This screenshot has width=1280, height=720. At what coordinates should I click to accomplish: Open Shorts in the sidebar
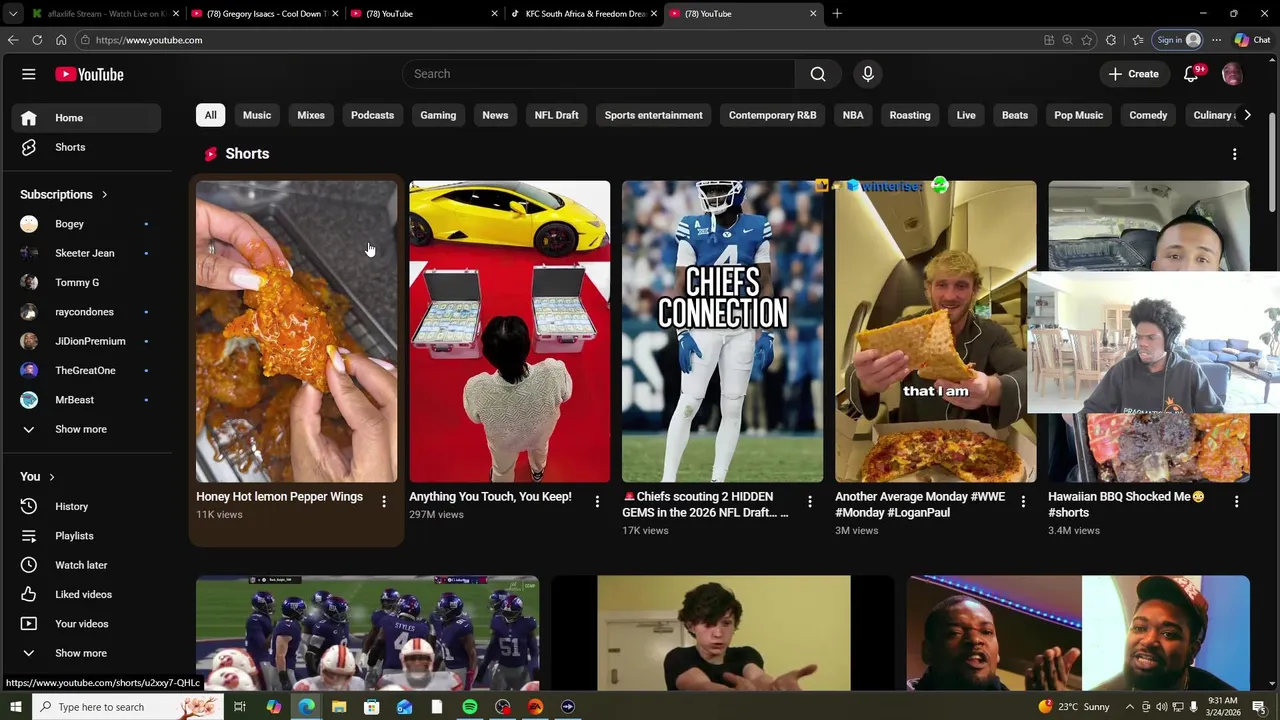coord(87,147)
